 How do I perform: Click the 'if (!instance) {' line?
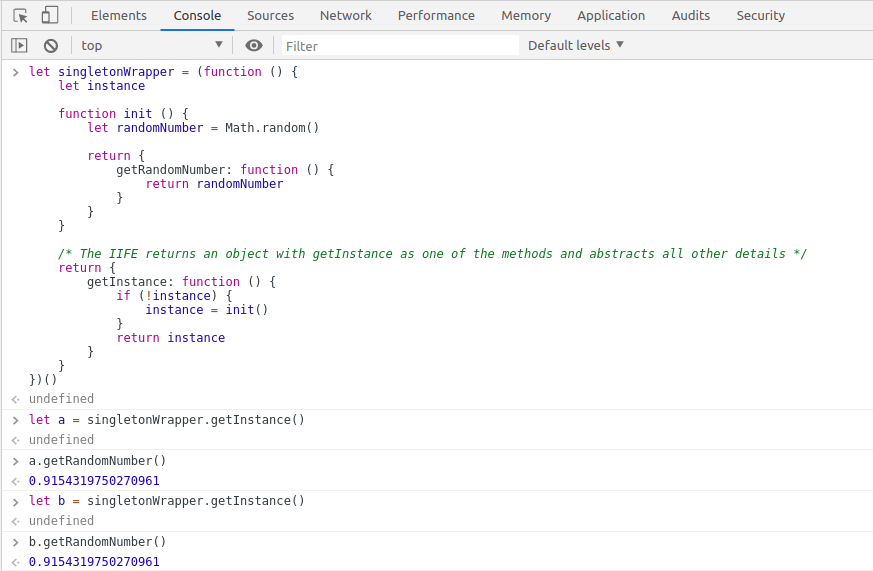[174, 296]
